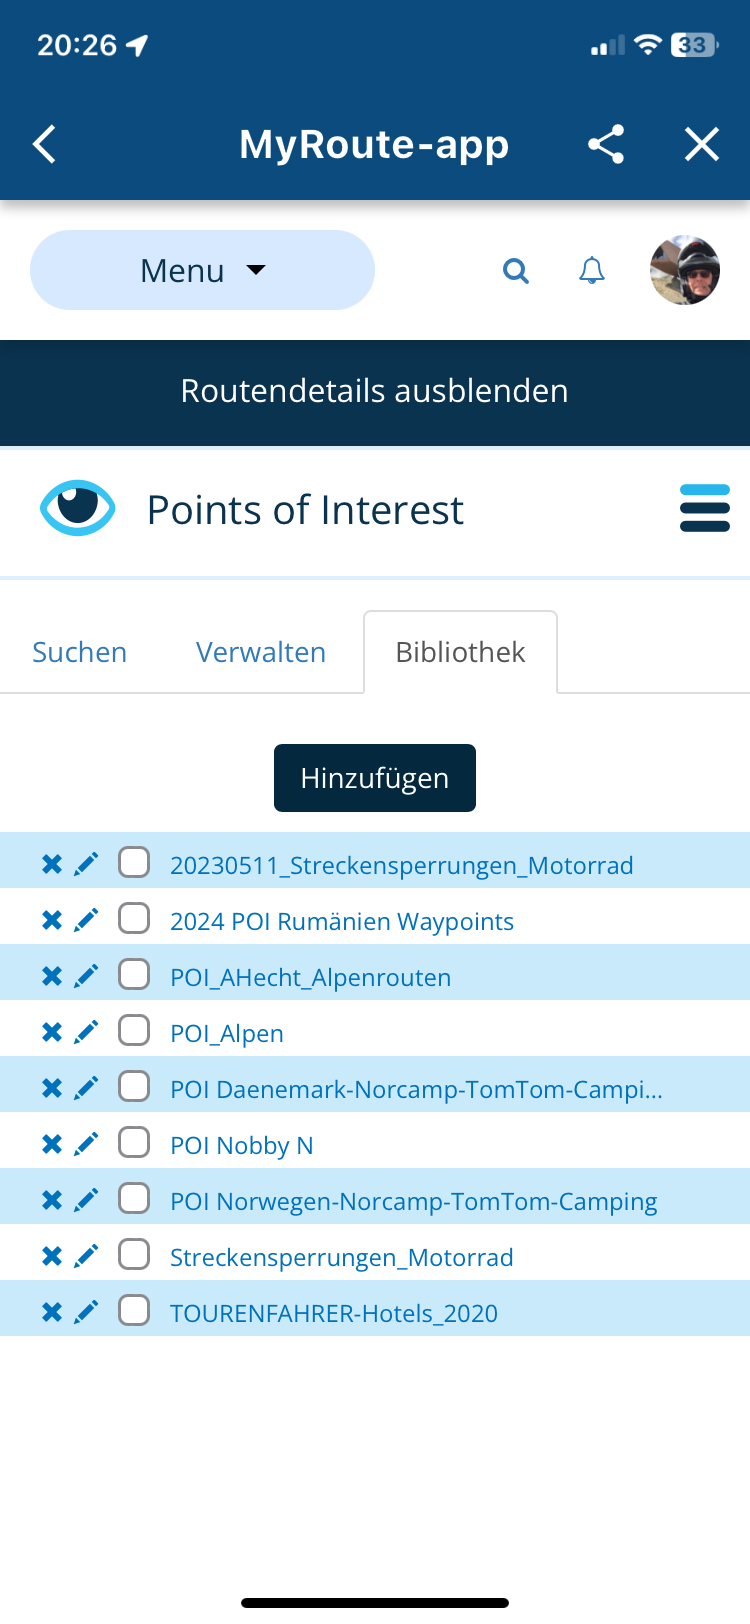Enable POI Norwegen-Norcamp-TomTom-Camping checkbox

point(134,1199)
